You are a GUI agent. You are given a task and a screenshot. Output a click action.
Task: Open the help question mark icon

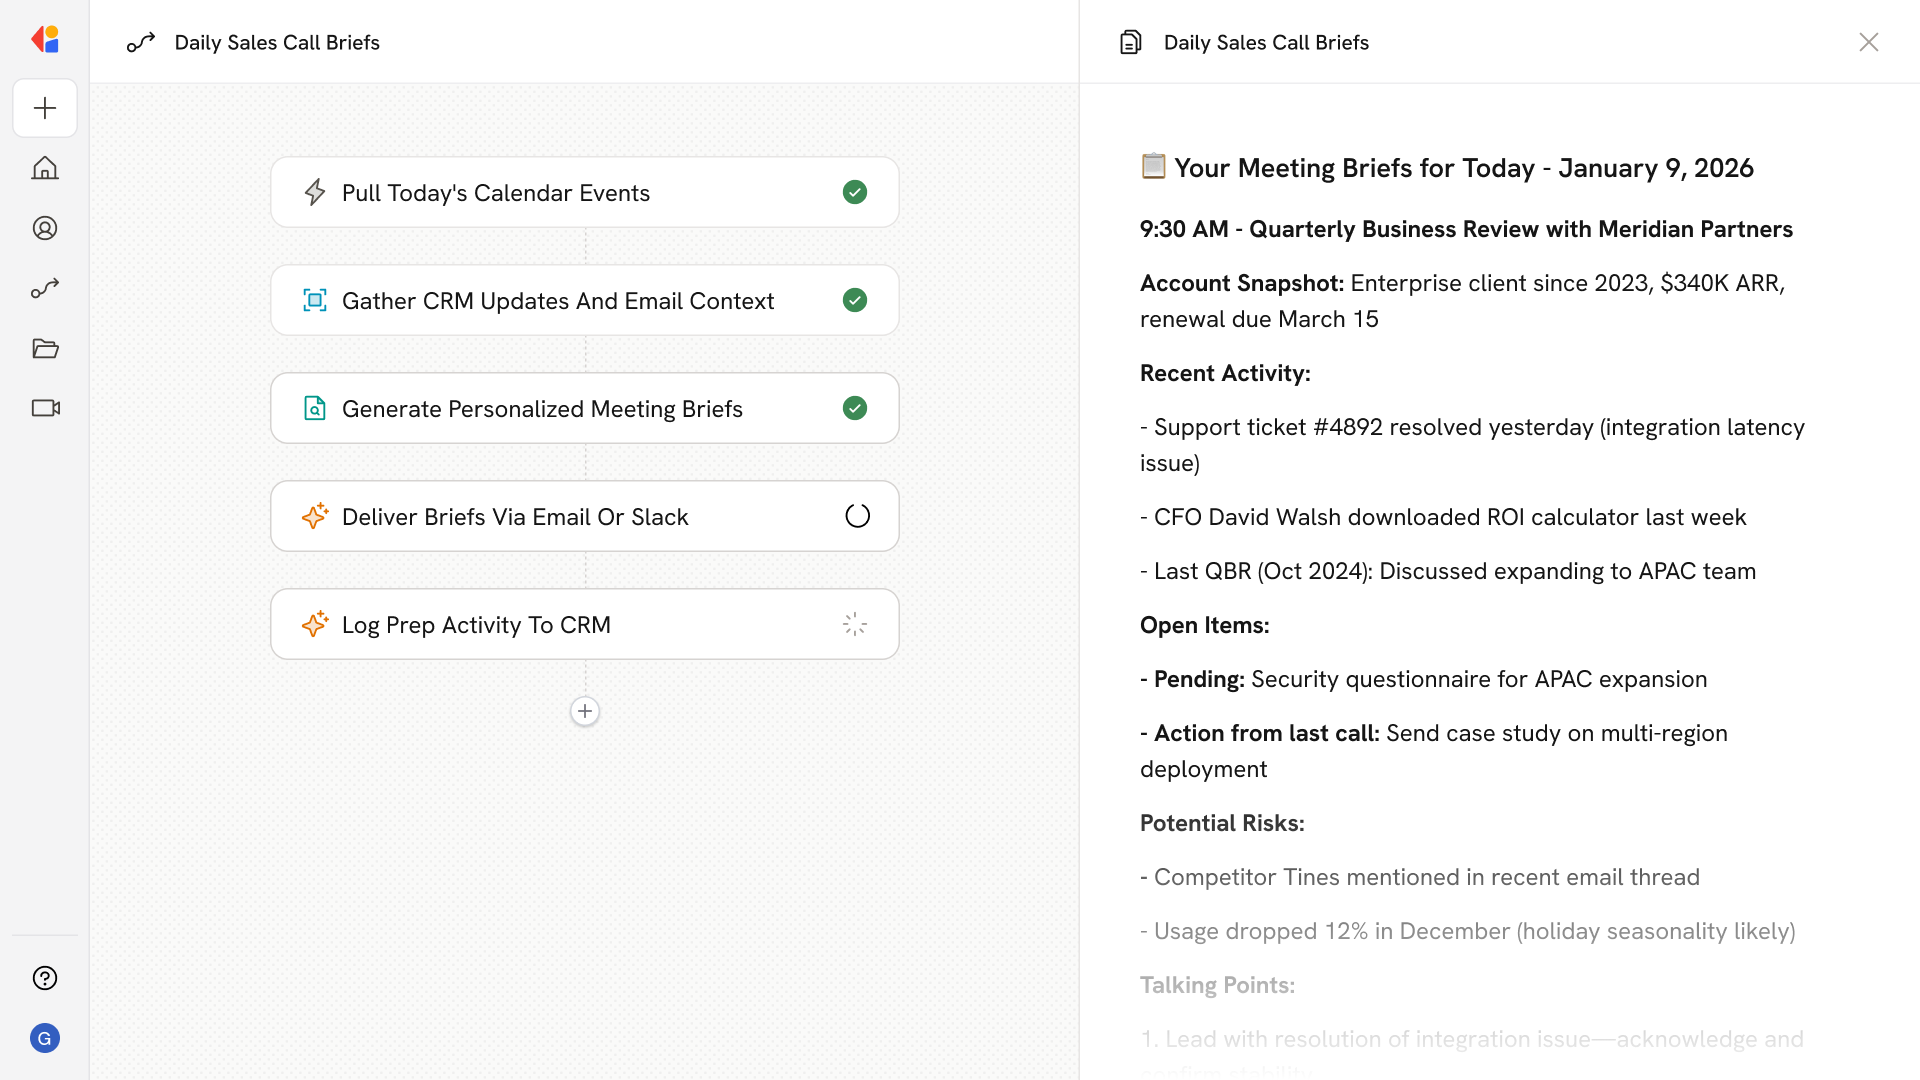(45, 978)
